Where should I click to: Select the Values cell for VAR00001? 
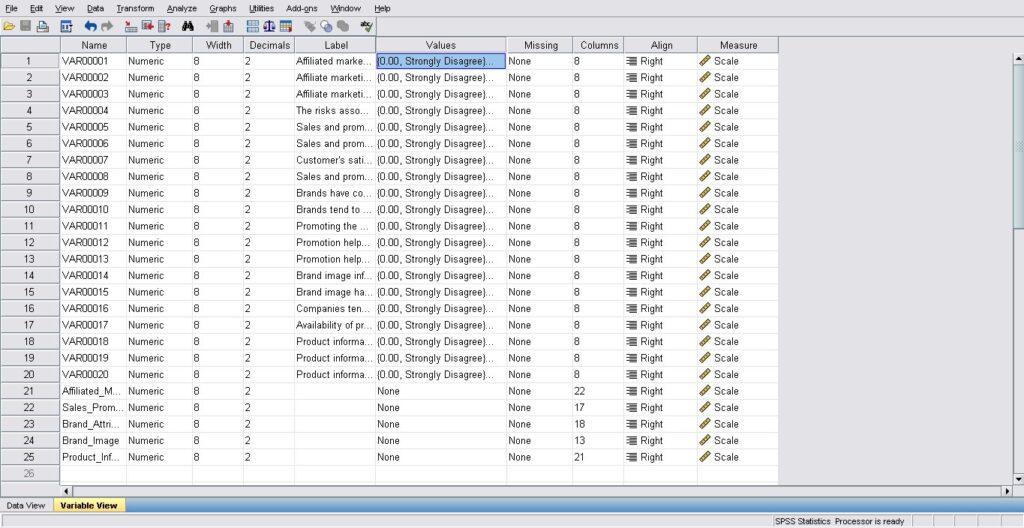pos(441,61)
